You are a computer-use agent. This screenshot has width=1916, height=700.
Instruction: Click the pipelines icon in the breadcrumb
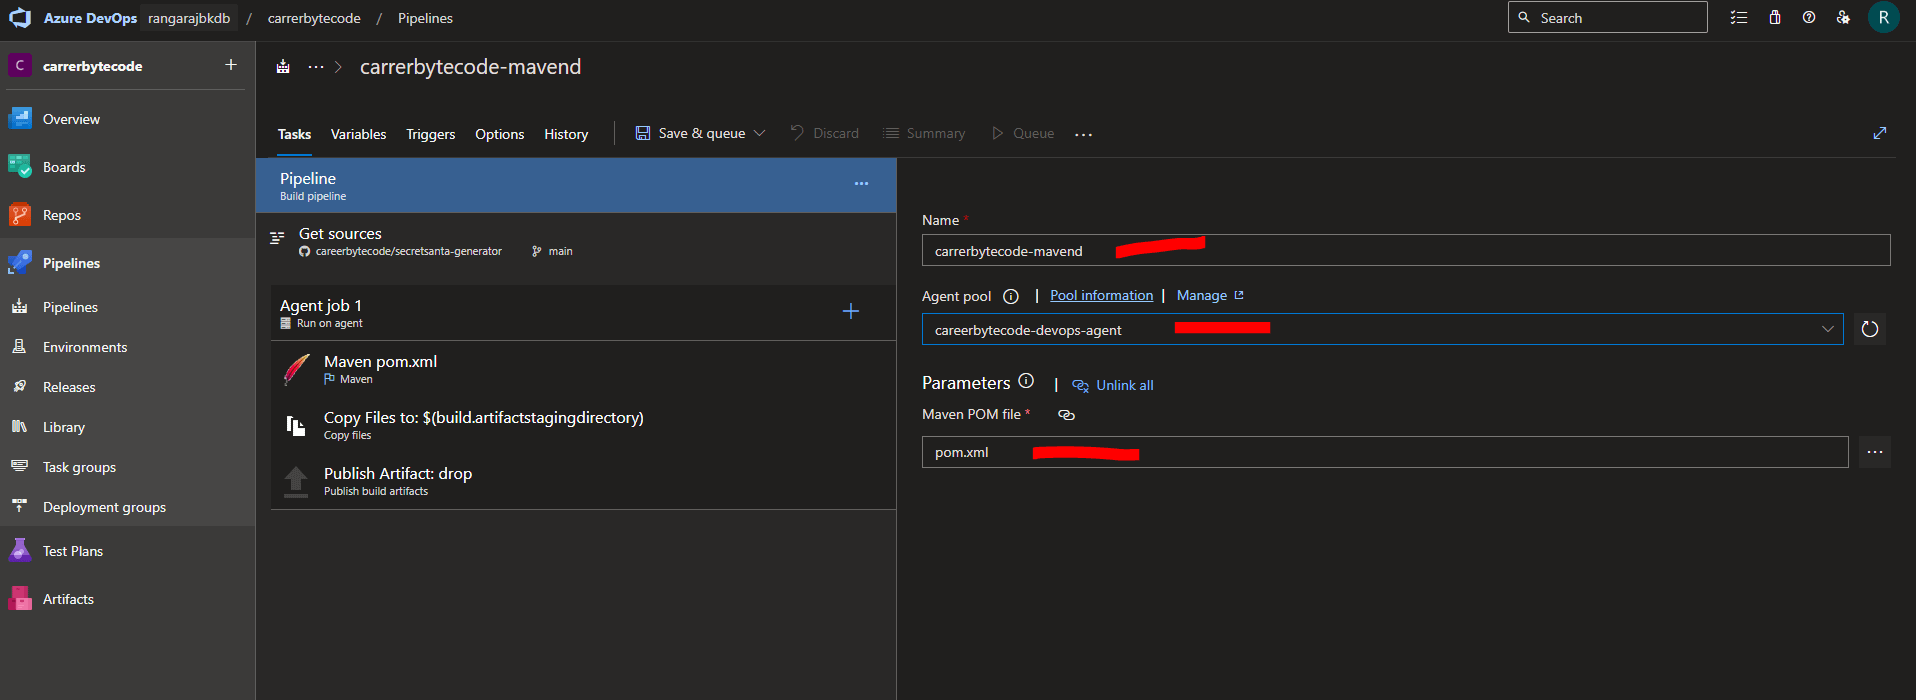283,67
